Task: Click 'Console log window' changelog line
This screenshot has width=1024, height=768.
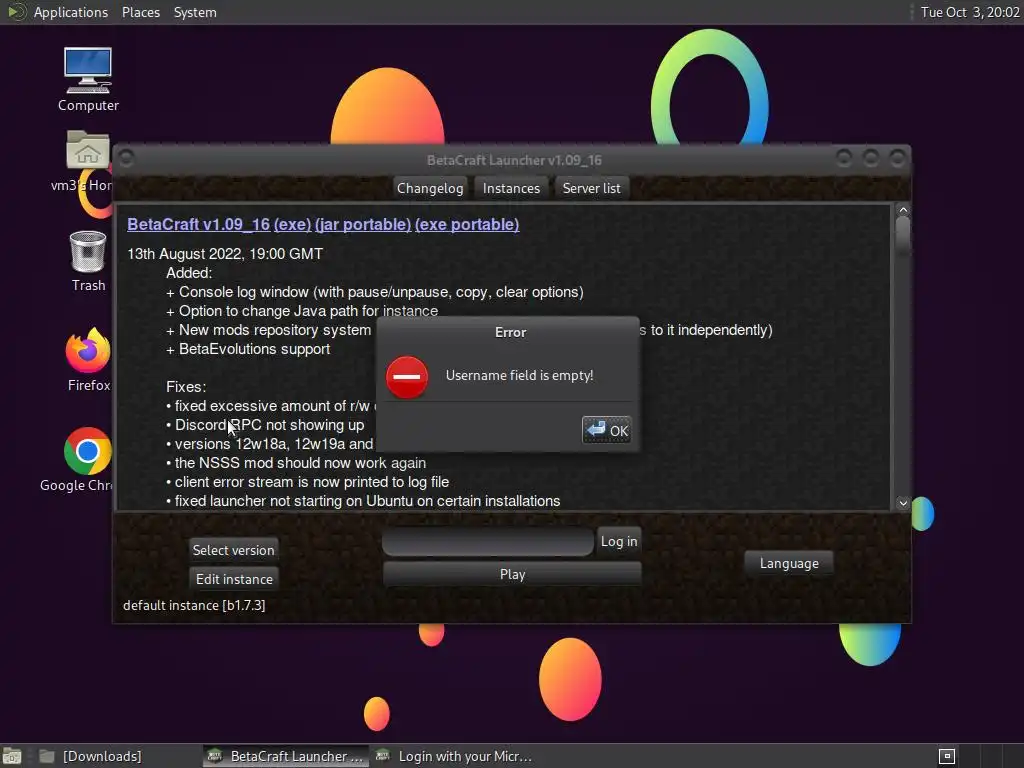Action: (x=375, y=292)
